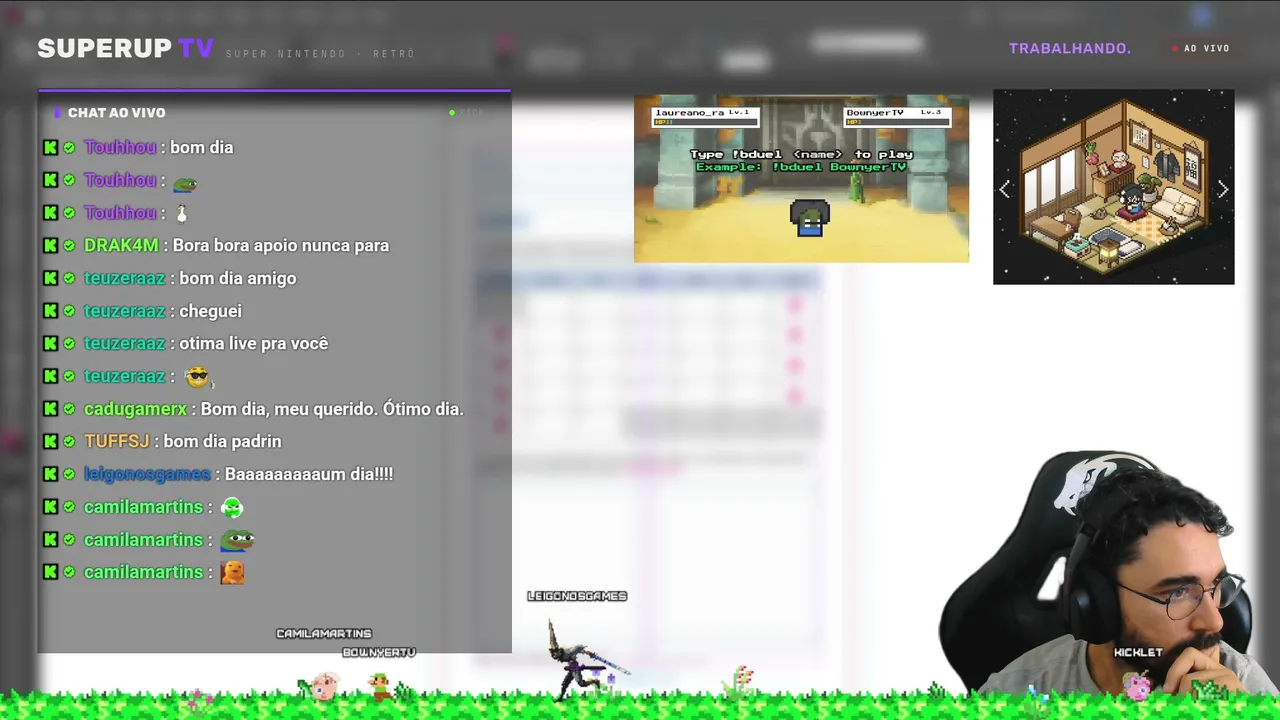
Task: Click the Mario-style sprite under the BOWNYERTV label
Action: (378, 685)
